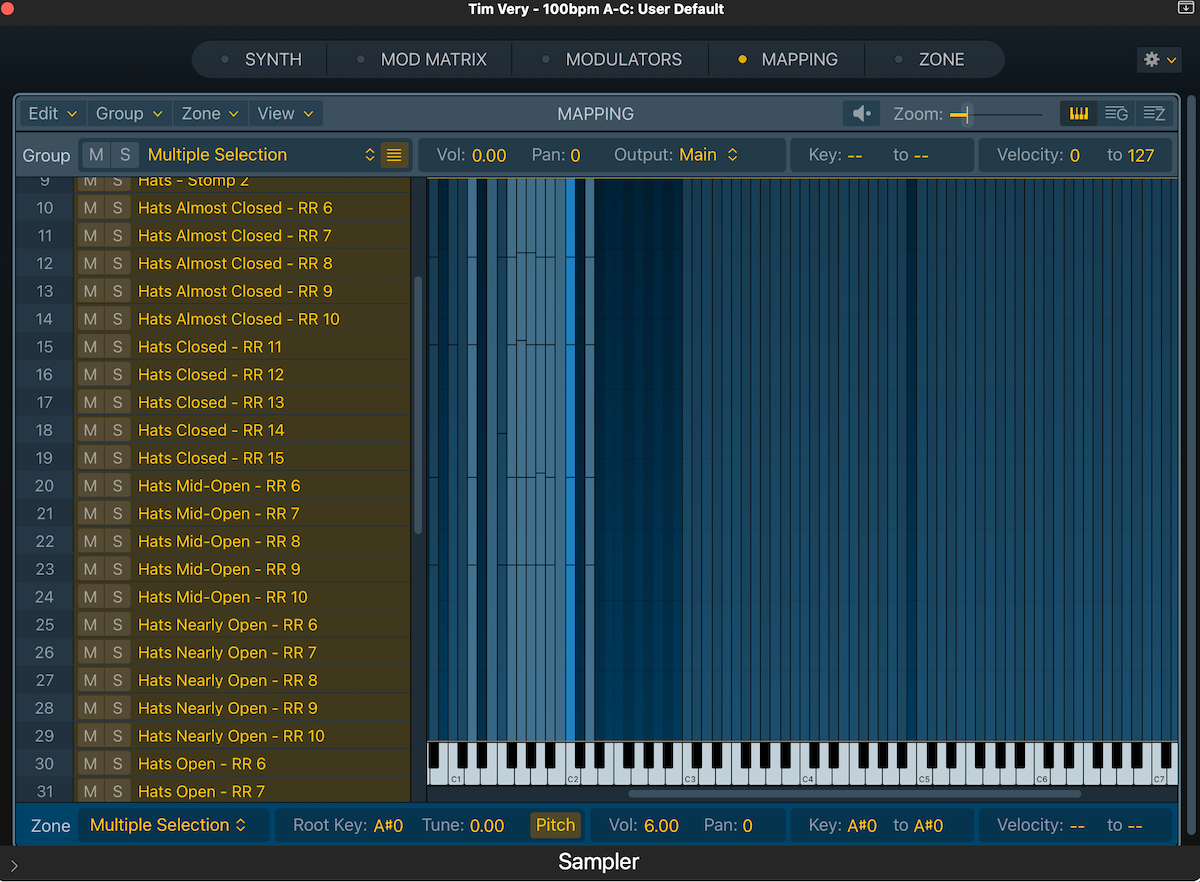Viewport: 1200px width, 882px height.
Task: Solo Hats Closed - RR 11 group
Action: tap(117, 347)
